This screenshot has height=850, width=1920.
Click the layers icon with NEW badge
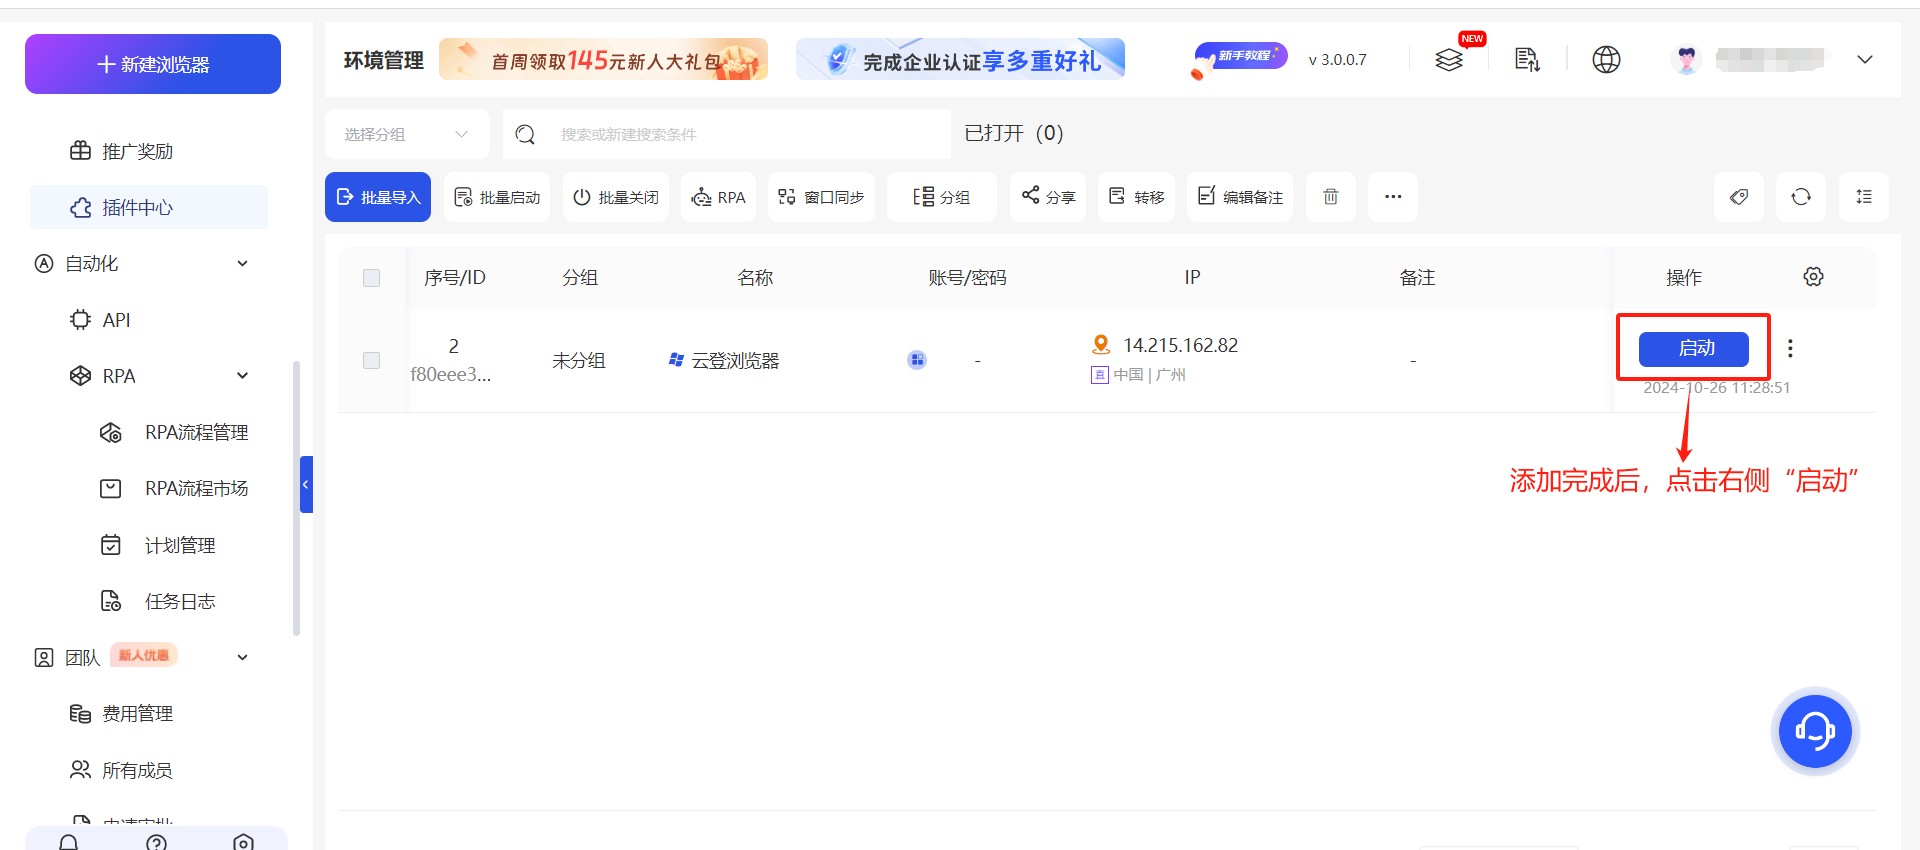[1449, 60]
